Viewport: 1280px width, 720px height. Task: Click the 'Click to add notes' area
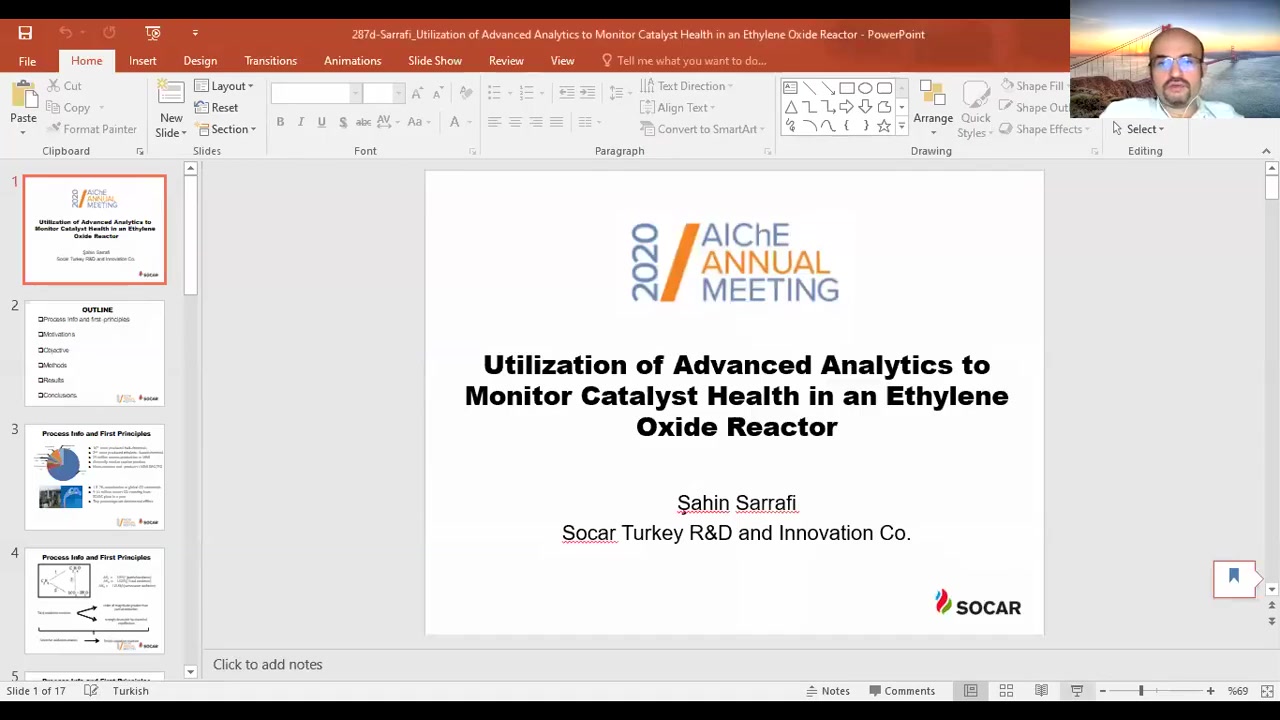pos(267,664)
